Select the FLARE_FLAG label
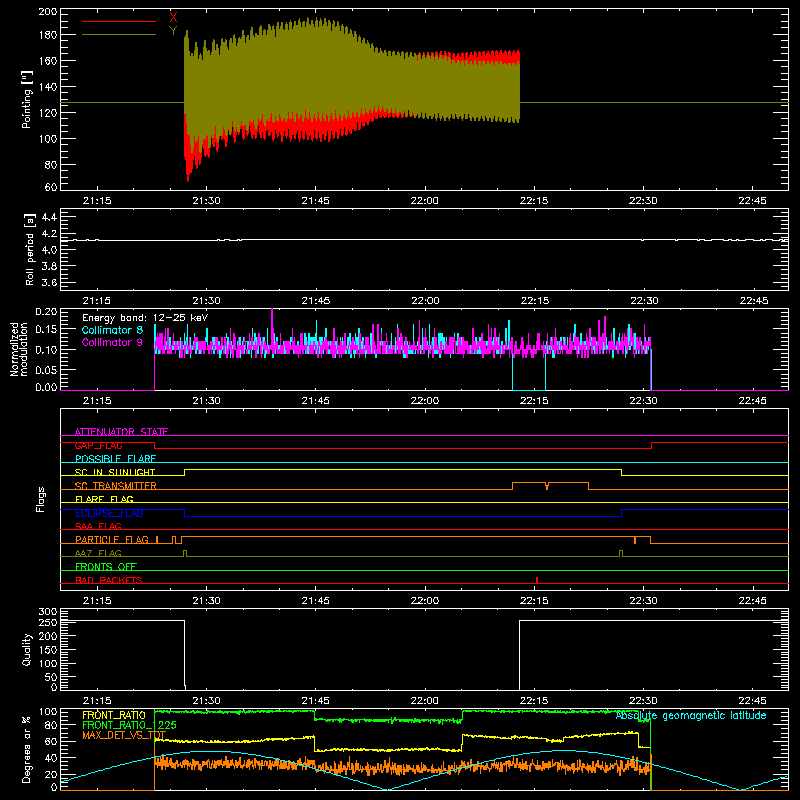 pyautogui.click(x=104, y=499)
